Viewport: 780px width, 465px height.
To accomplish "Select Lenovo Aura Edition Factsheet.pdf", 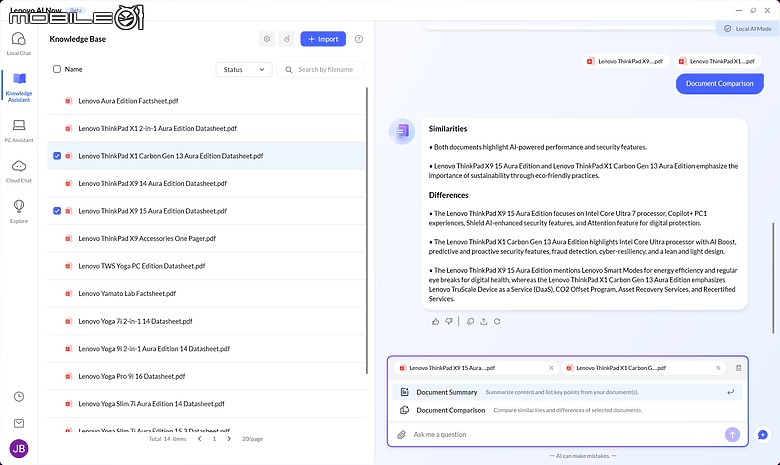I will (x=206, y=101).
